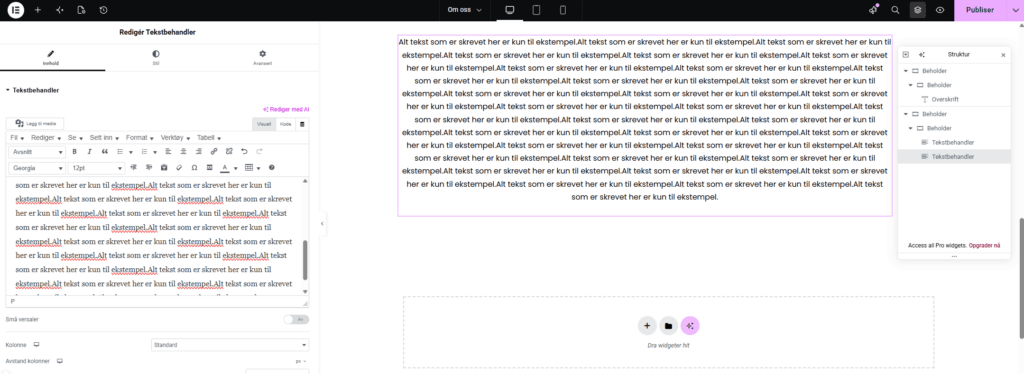Apply blockquote formatting
Viewport: 1024px width, 374px height.
(104, 152)
